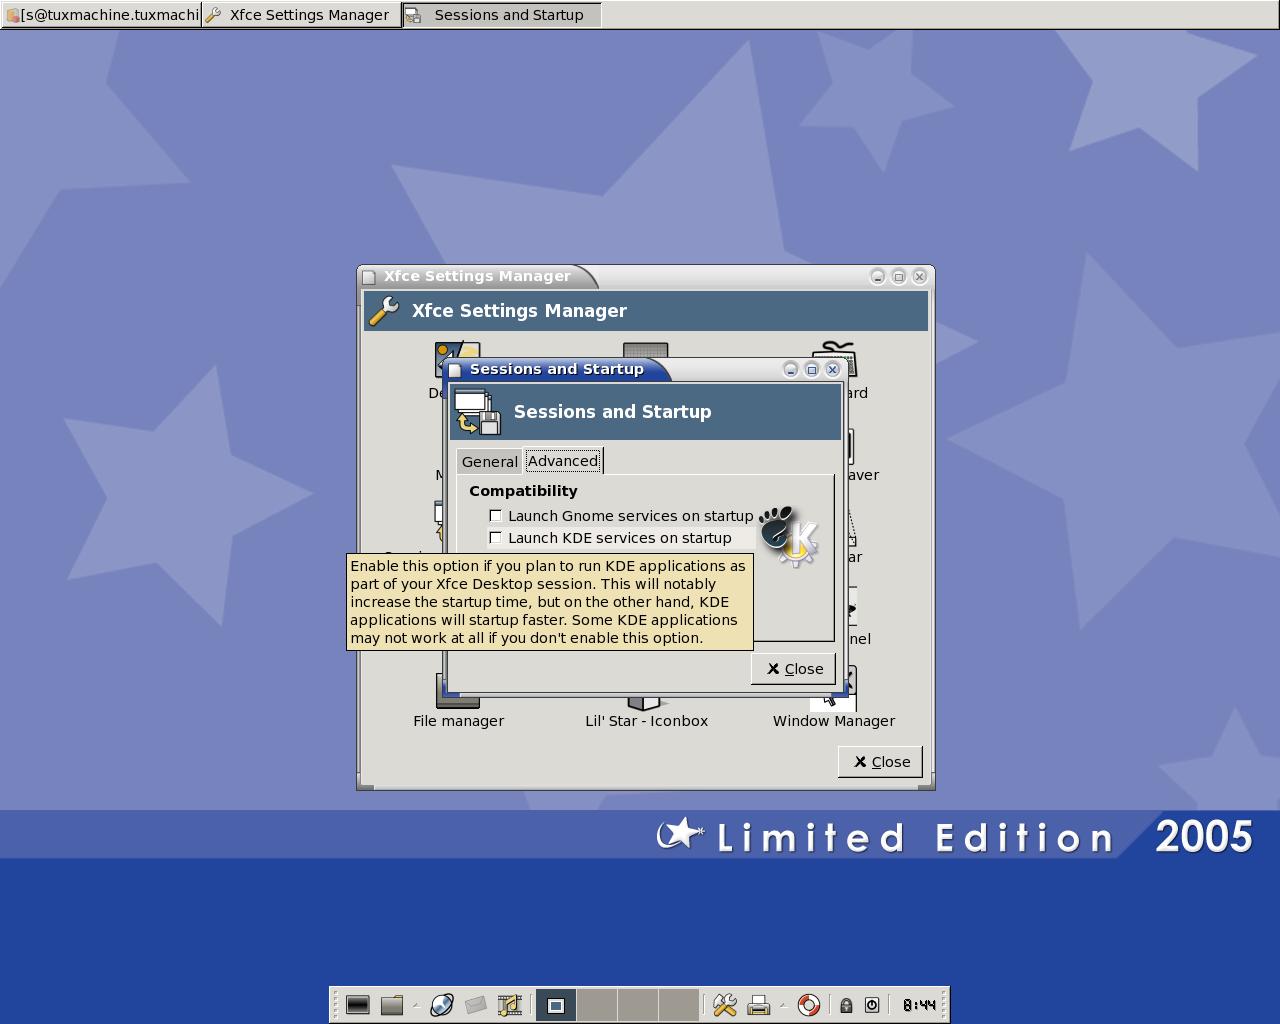Open help lifebuoy icon on panel

coord(809,1005)
